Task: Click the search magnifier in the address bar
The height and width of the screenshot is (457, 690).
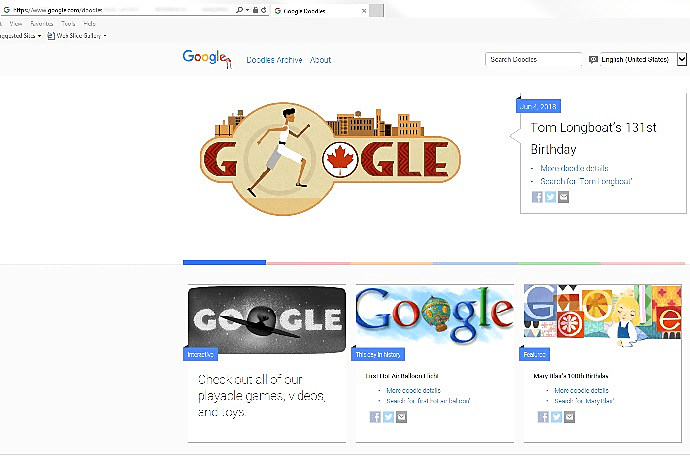Action: coord(239,10)
